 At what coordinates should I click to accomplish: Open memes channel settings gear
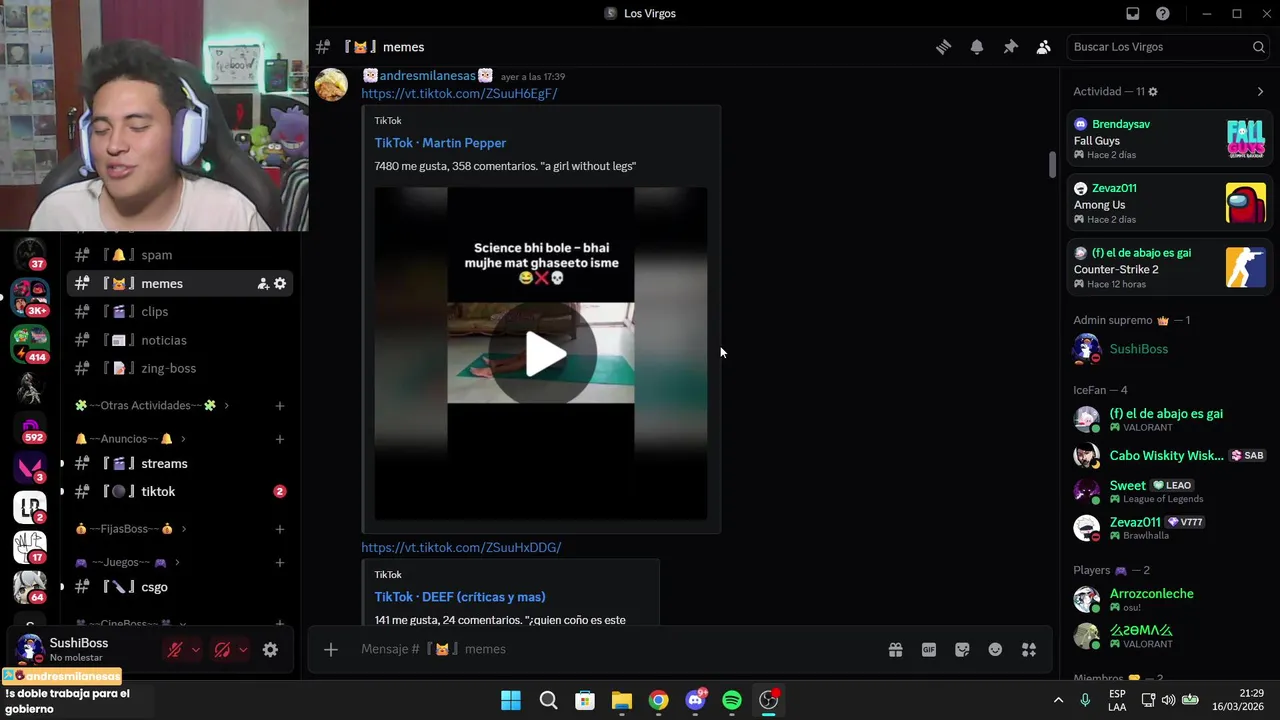[x=280, y=284]
